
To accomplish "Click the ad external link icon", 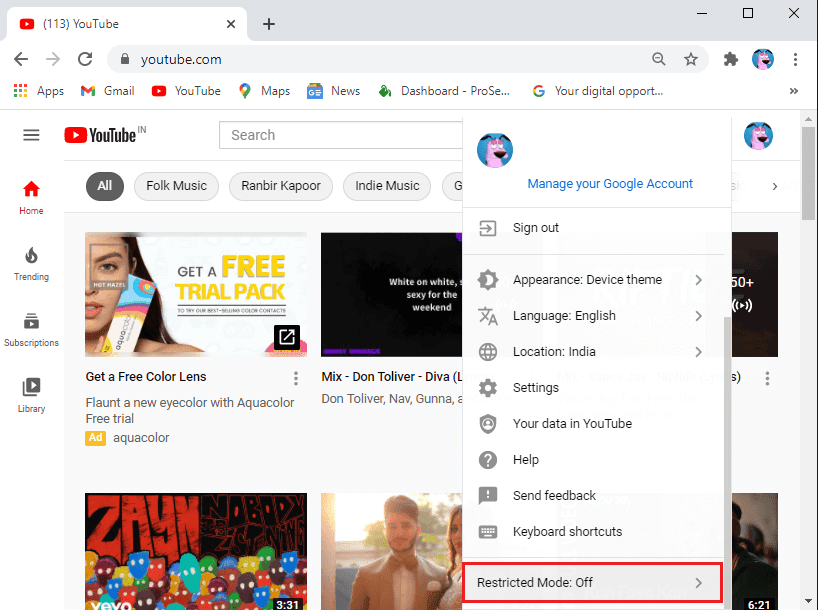I will tap(287, 337).
